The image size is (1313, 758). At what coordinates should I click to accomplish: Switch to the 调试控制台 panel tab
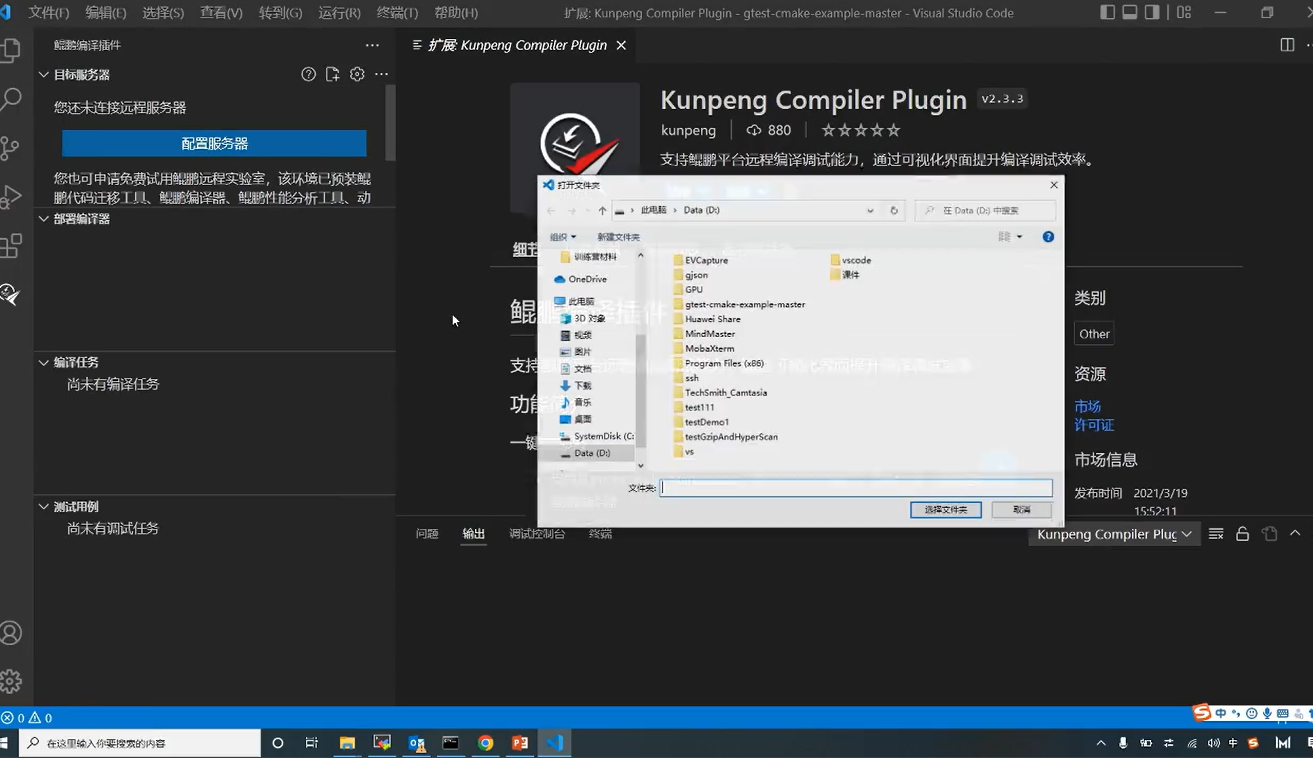(537, 534)
